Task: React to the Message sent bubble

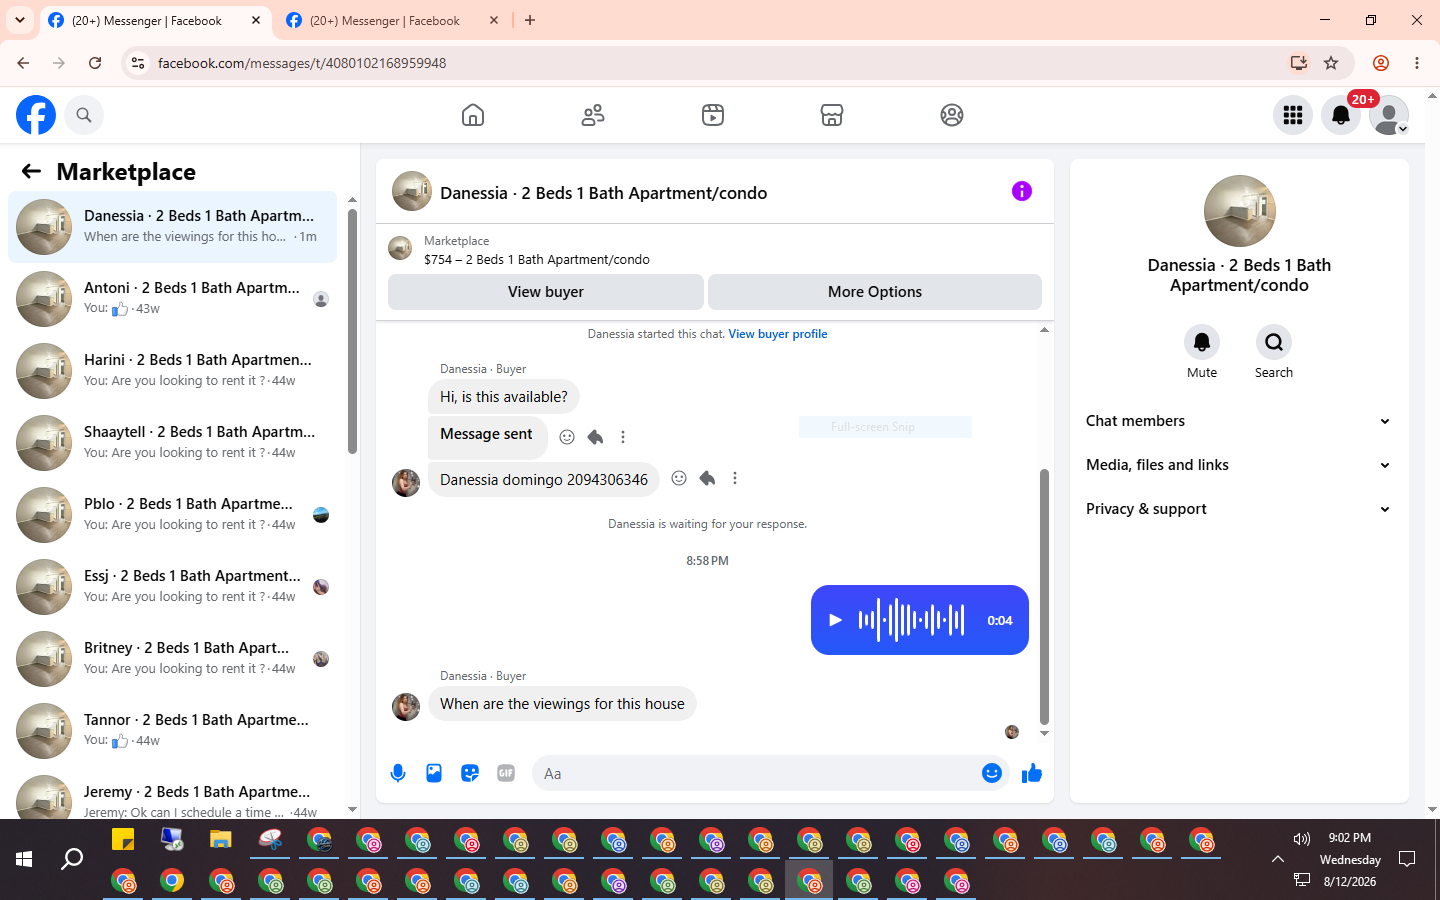Action: coord(567,437)
